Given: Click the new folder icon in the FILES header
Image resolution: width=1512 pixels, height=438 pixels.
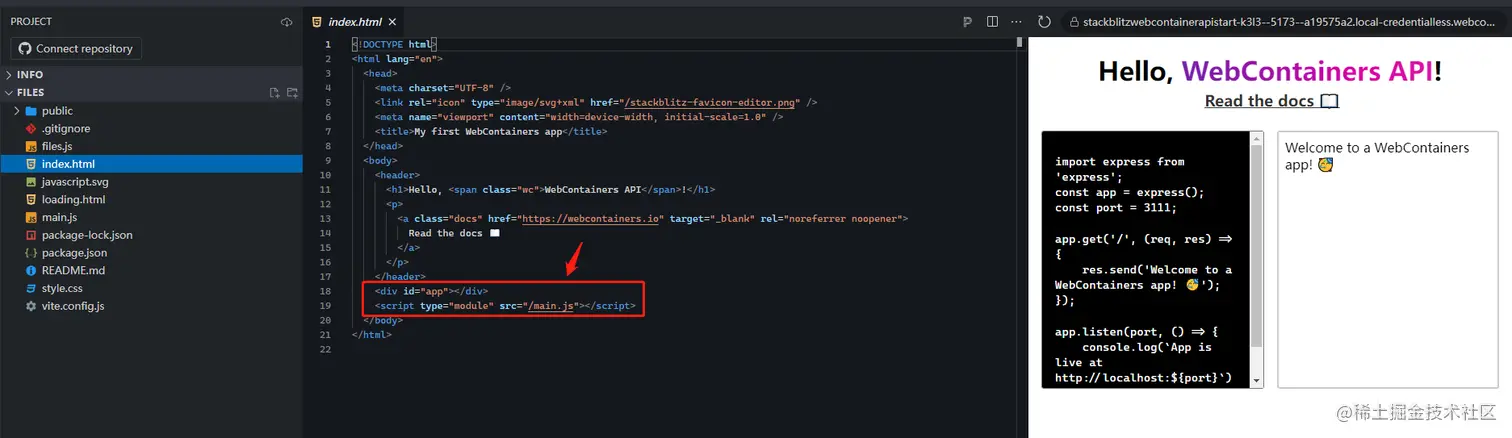Looking at the screenshot, I should (292, 93).
